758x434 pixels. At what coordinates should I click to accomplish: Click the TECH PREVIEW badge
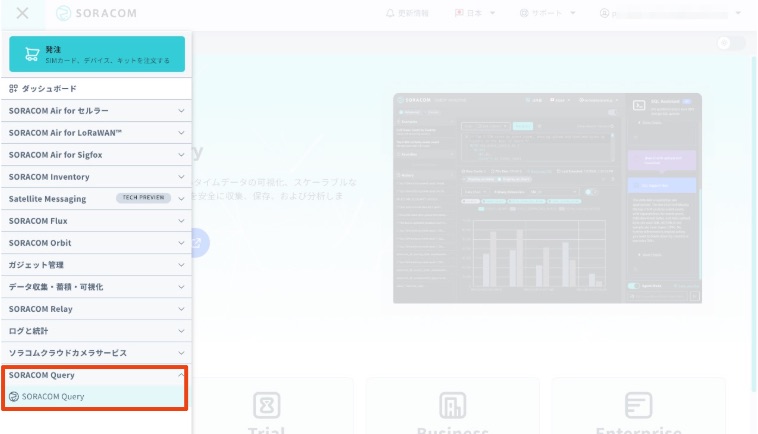click(x=143, y=198)
